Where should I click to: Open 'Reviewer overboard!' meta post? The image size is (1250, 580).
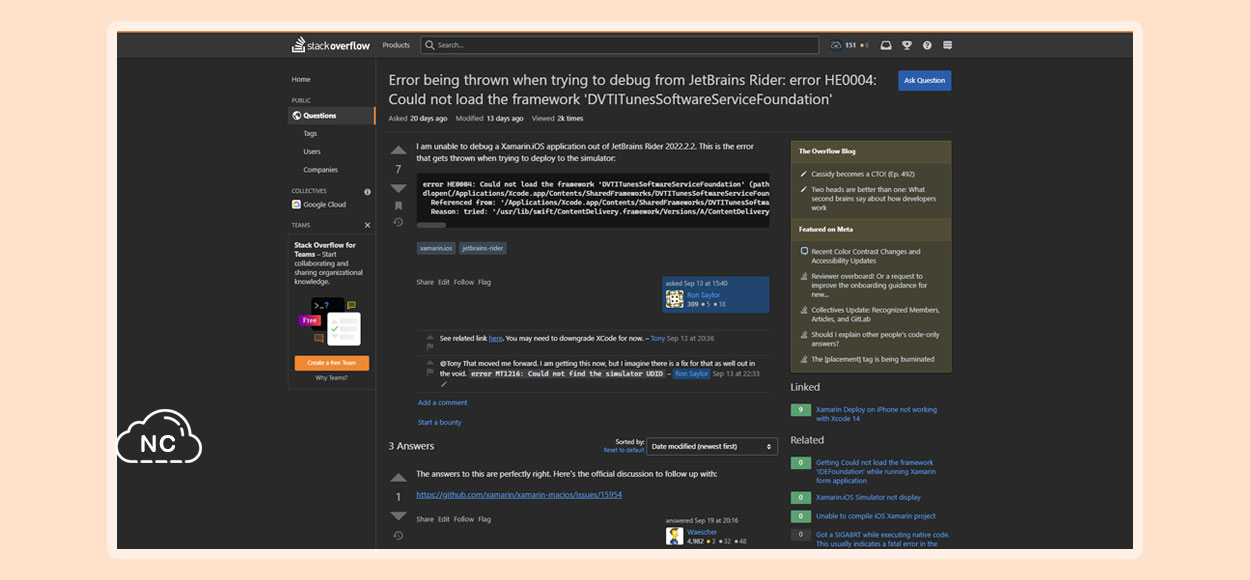(x=867, y=285)
